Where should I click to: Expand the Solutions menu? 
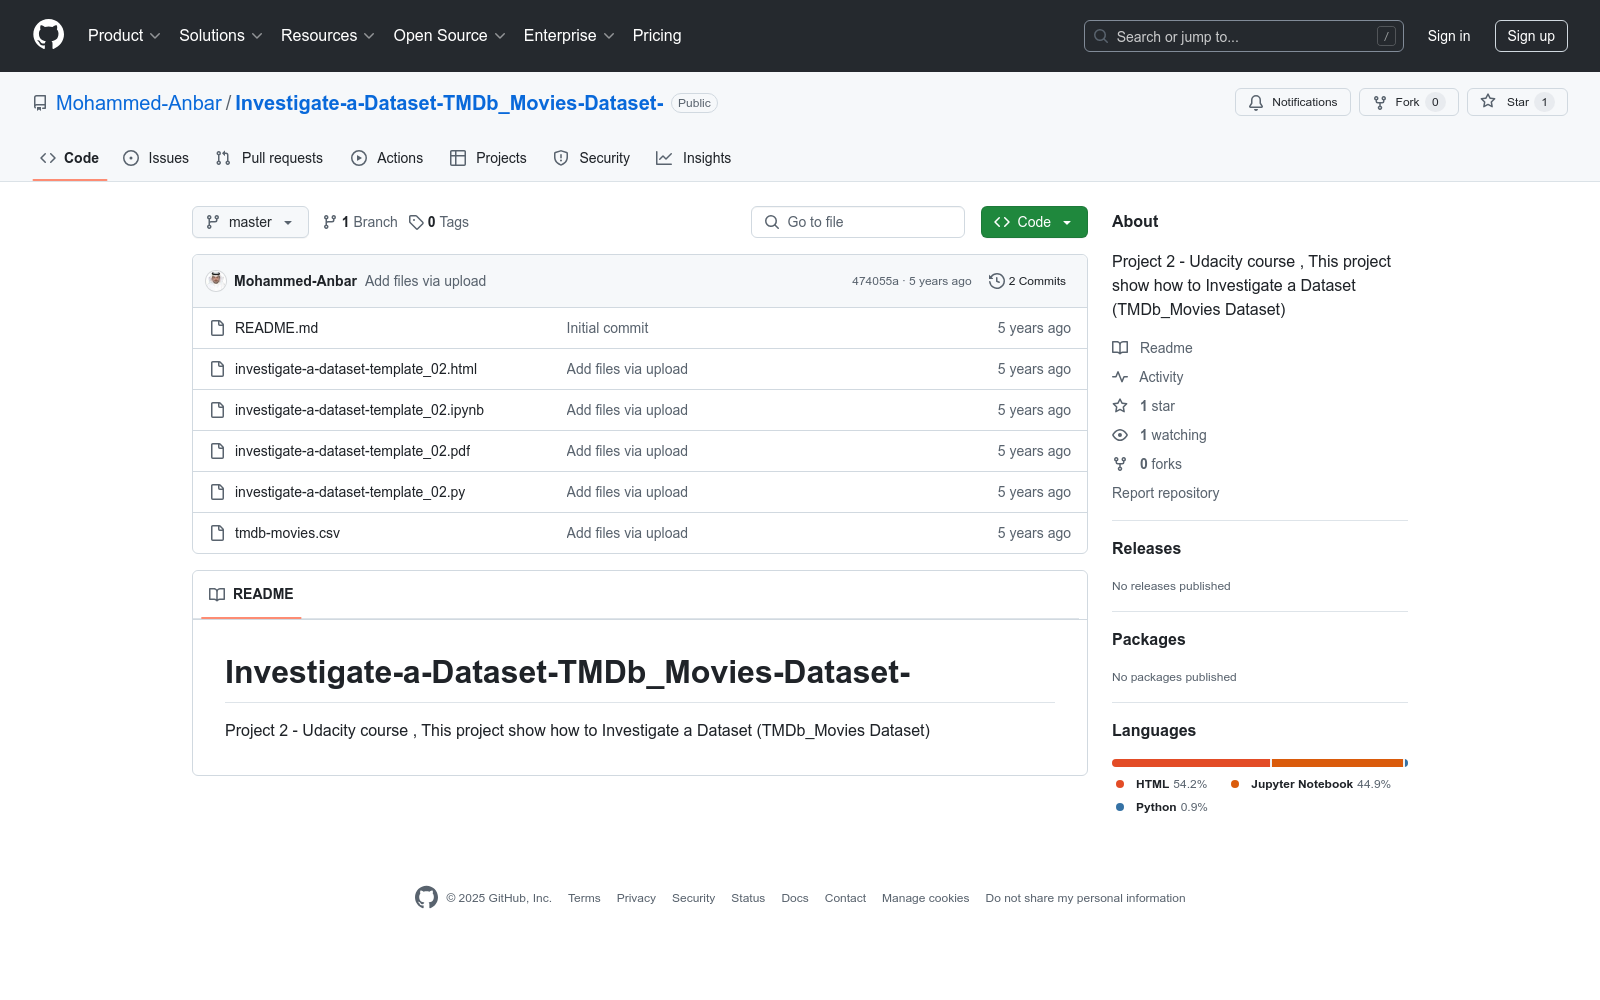pyautogui.click(x=221, y=35)
